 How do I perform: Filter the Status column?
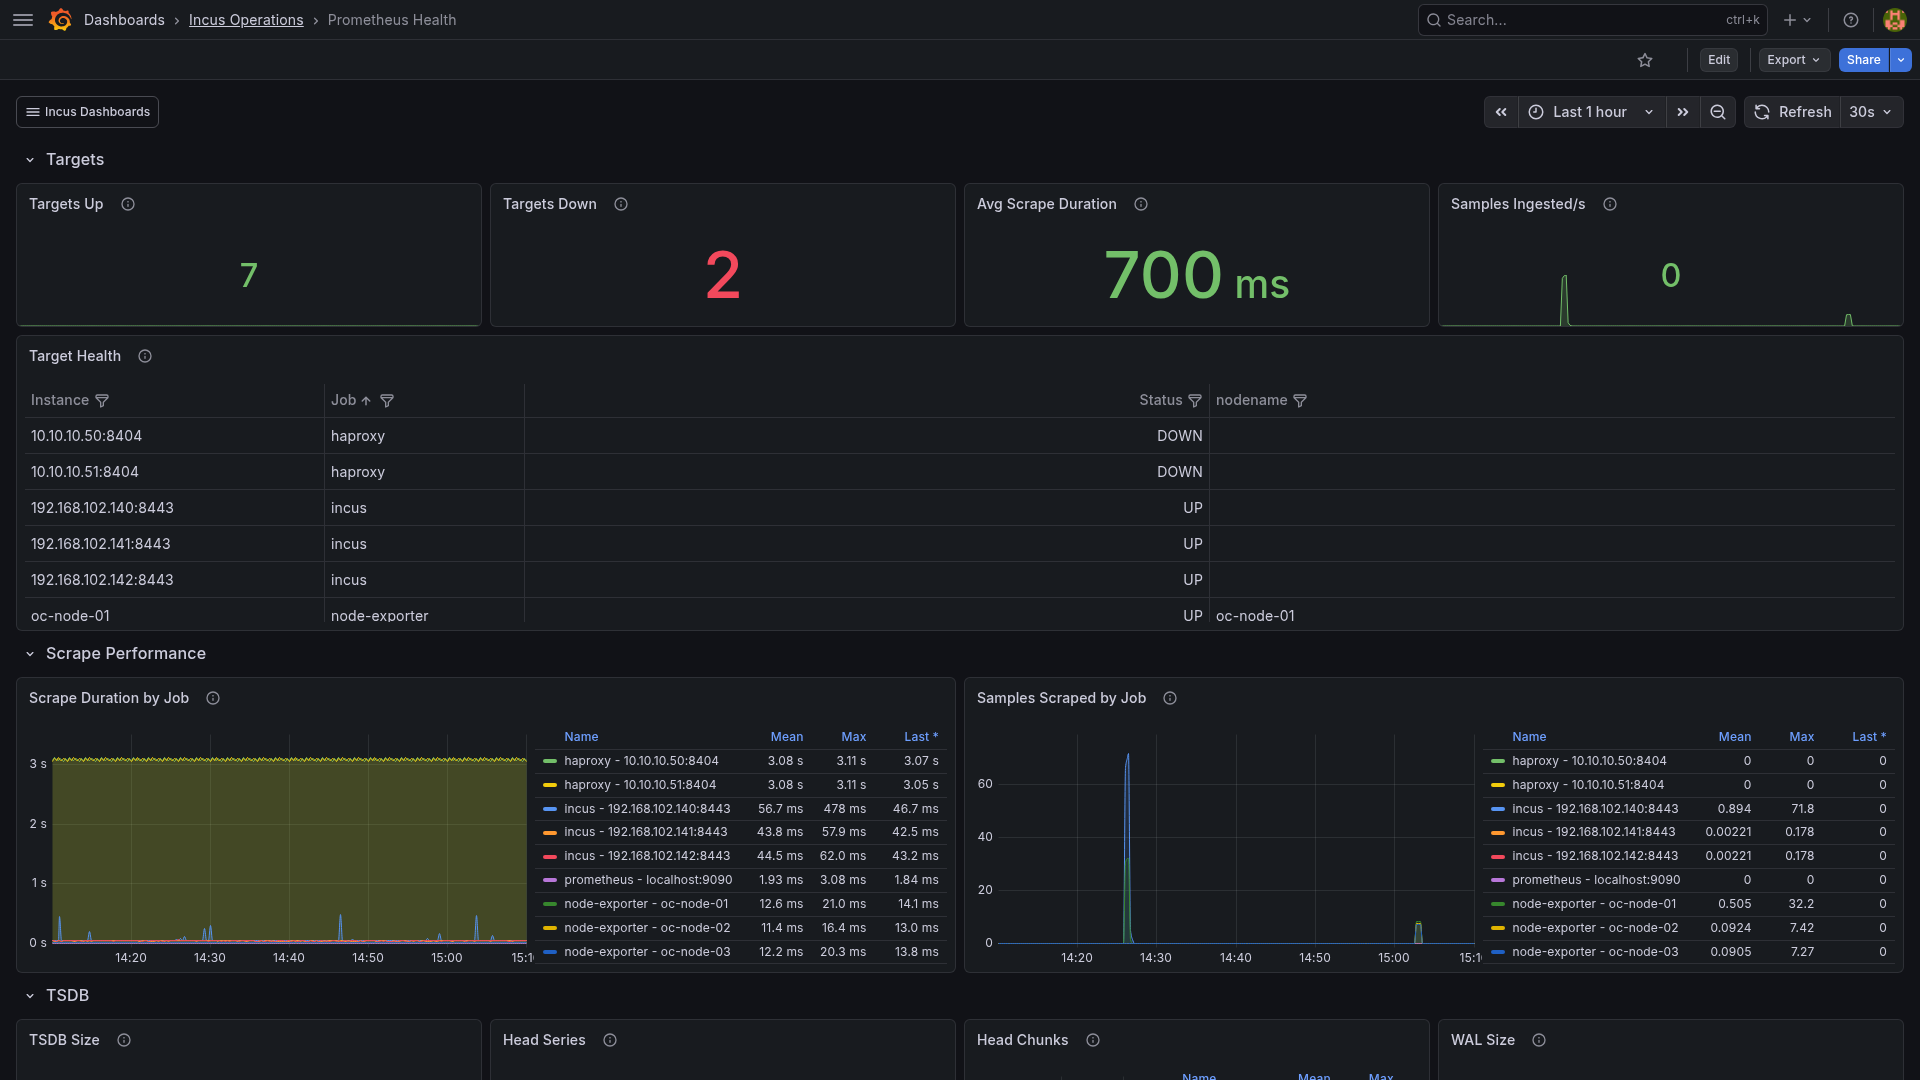1195,401
